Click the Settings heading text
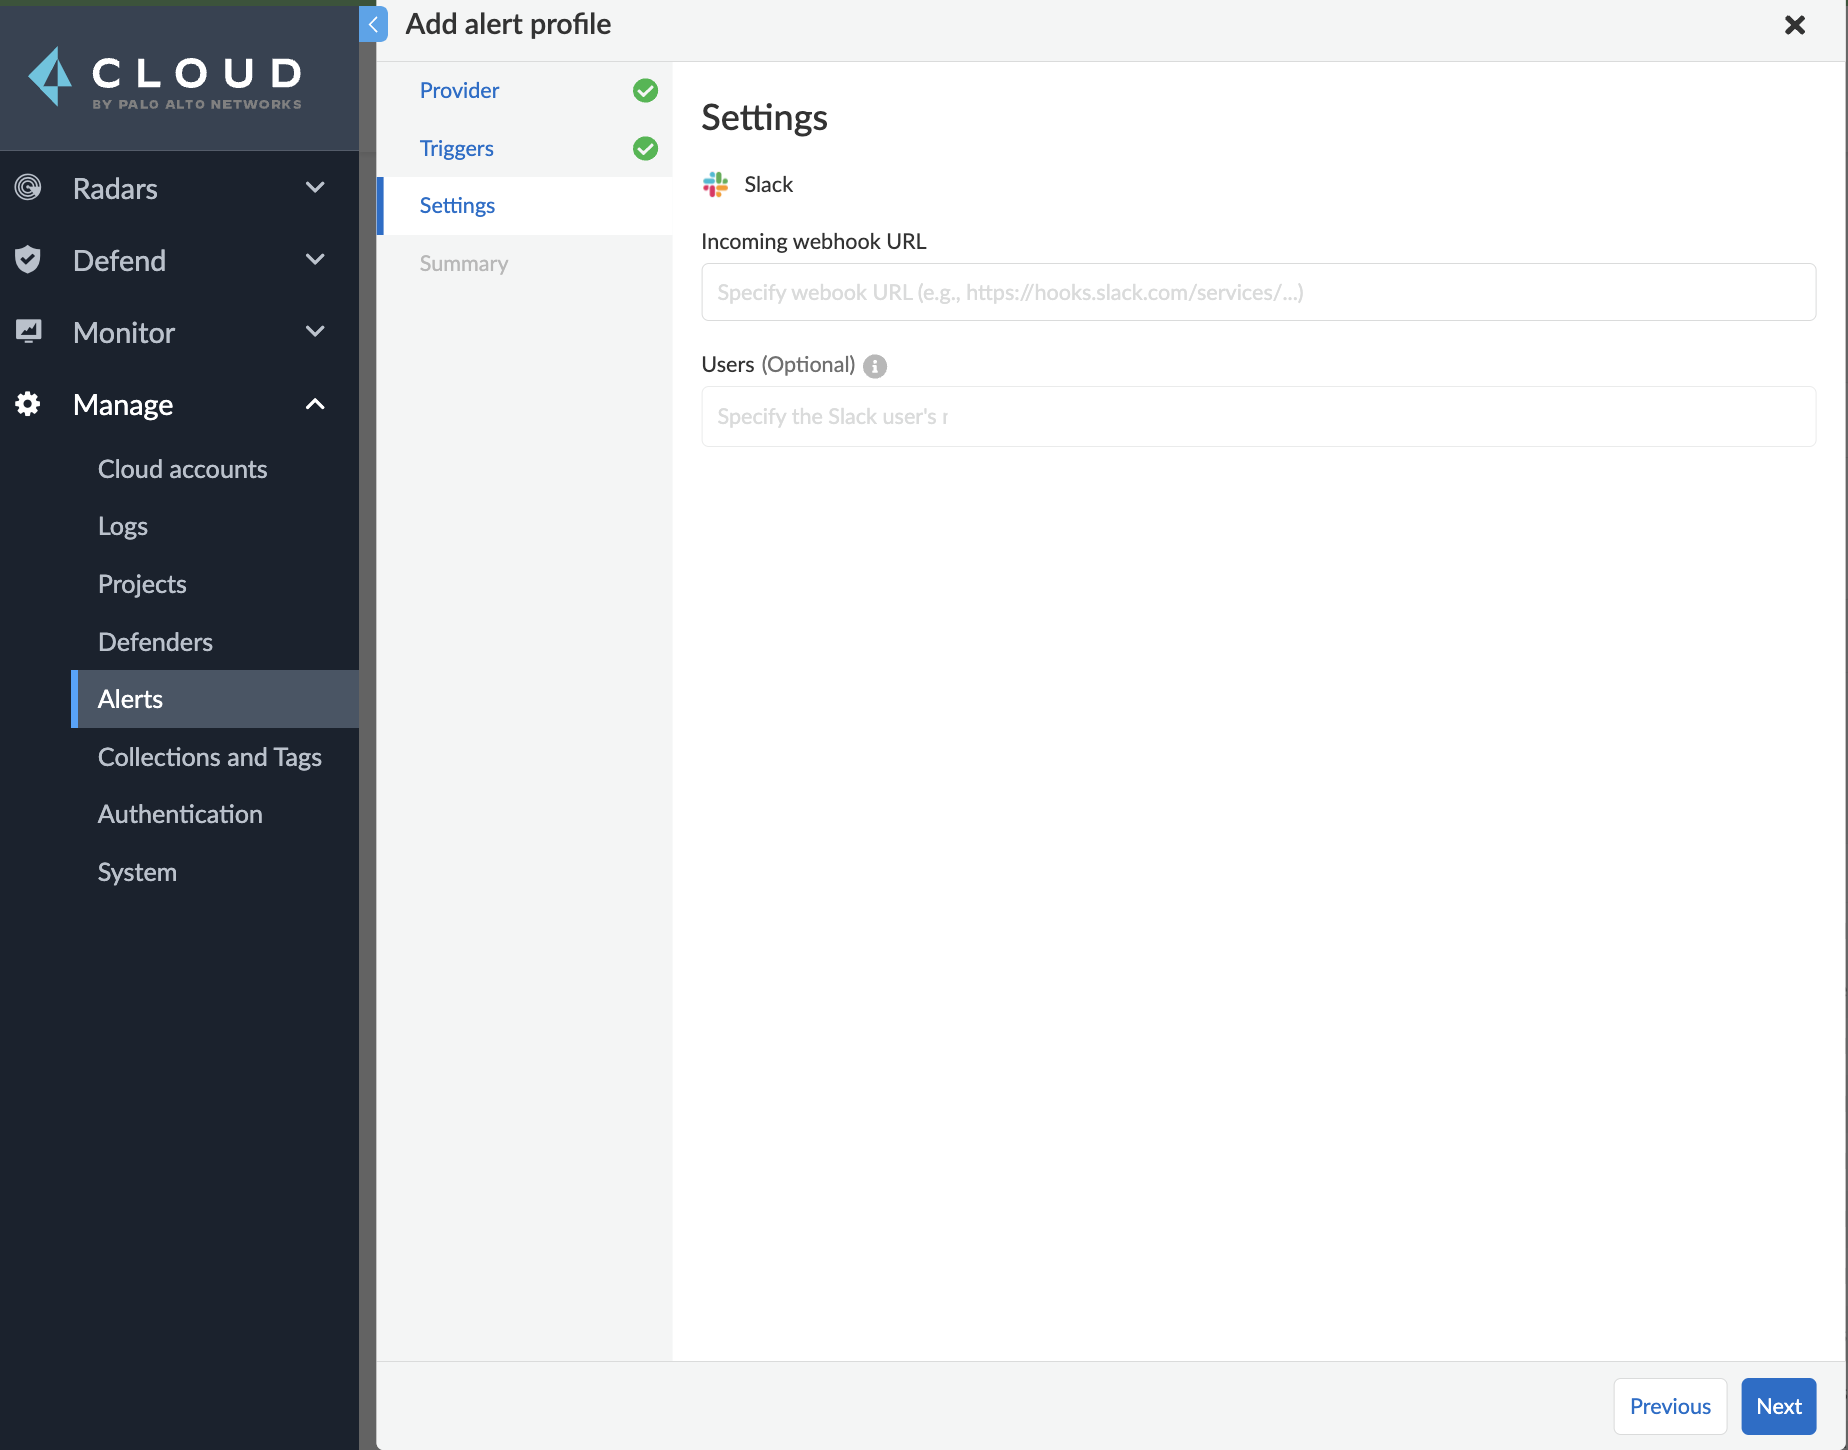Image resolution: width=1848 pixels, height=1450 pixels. [x=765, y=118]
